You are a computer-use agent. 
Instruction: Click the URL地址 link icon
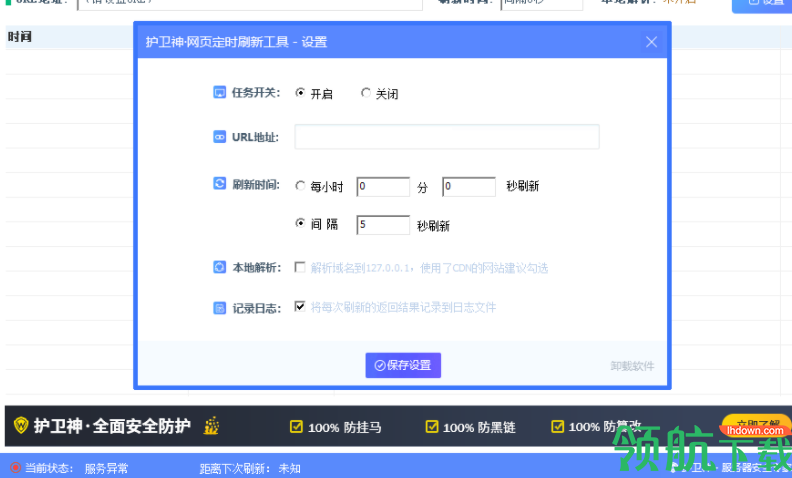point(219,136)
